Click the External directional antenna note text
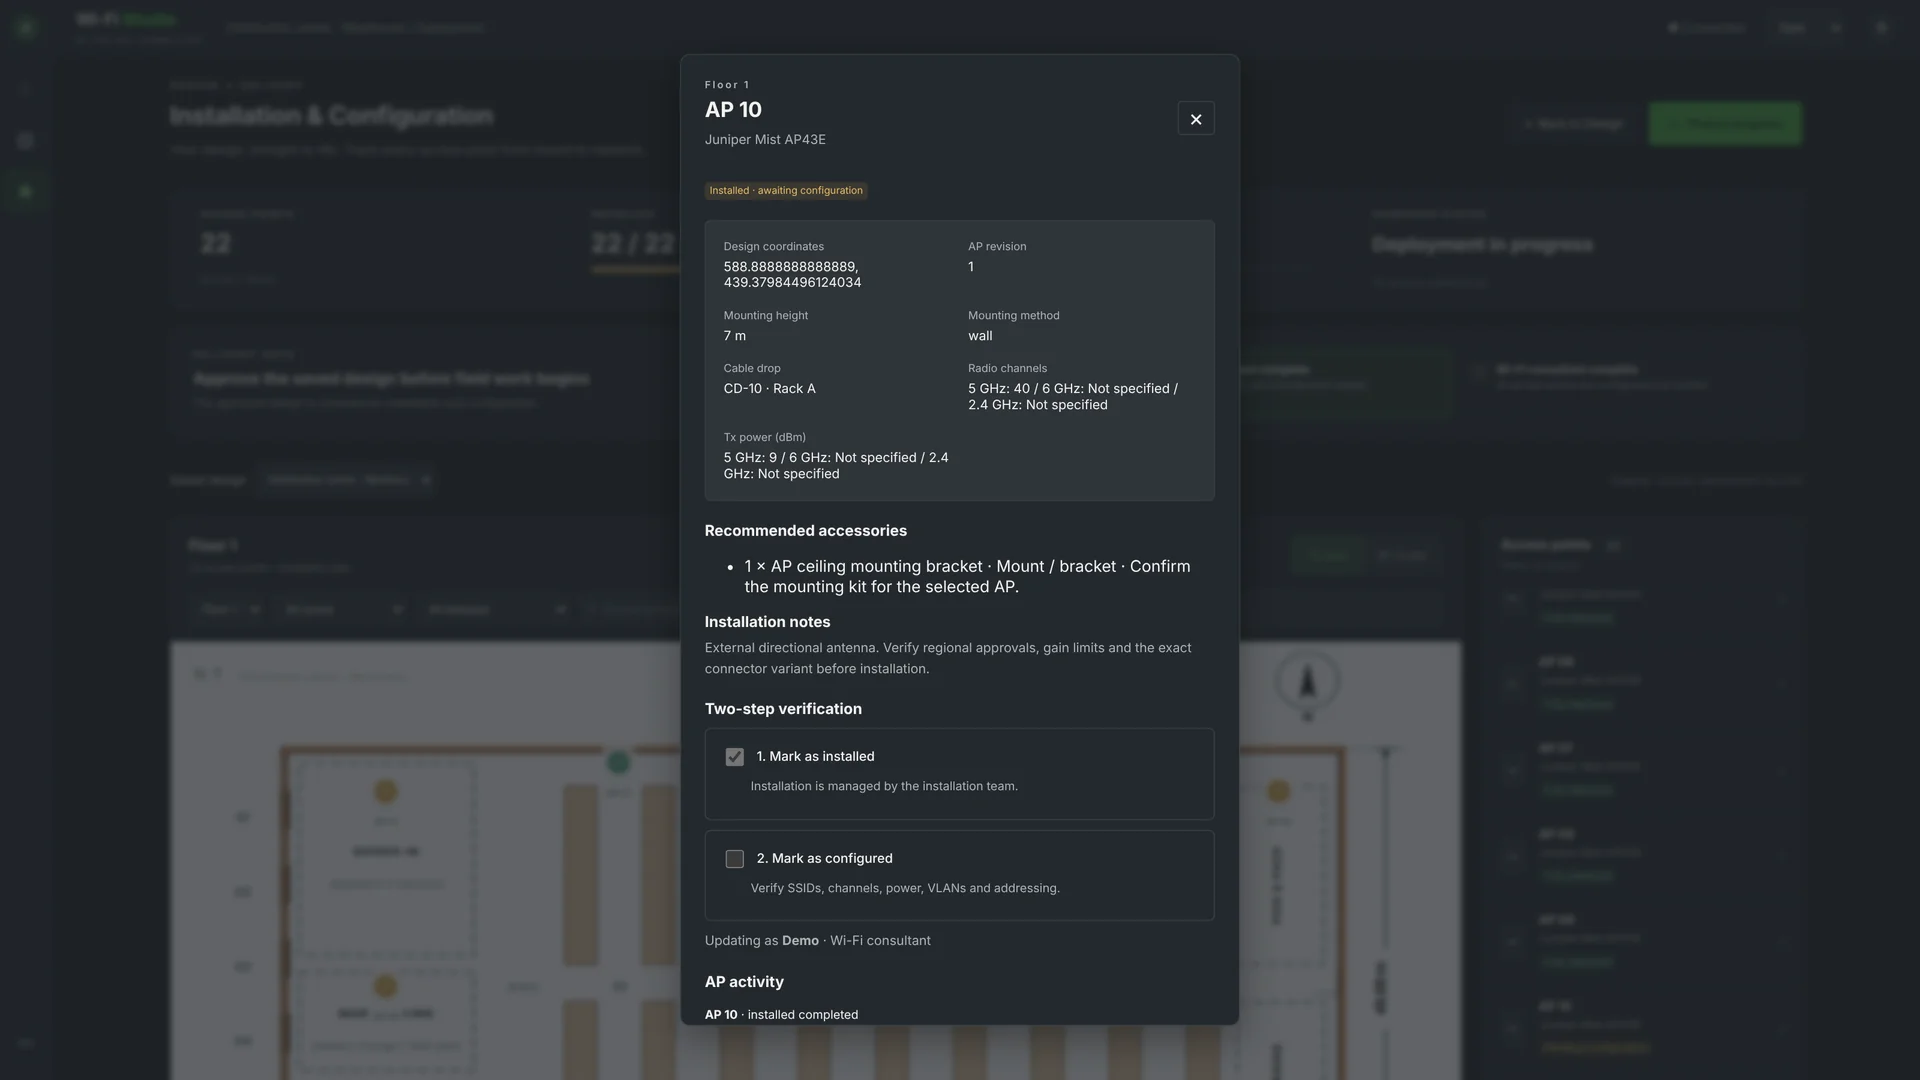 948,658
